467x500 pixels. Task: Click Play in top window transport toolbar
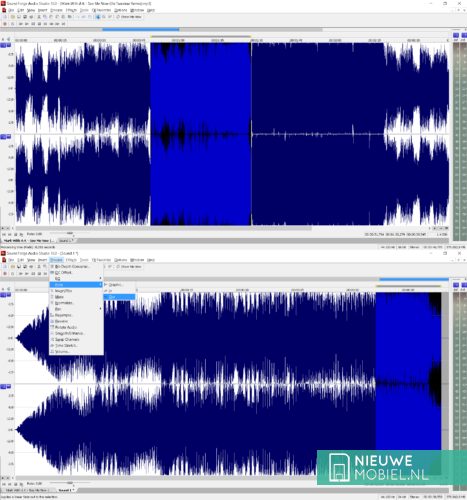(x=27, y=24)
